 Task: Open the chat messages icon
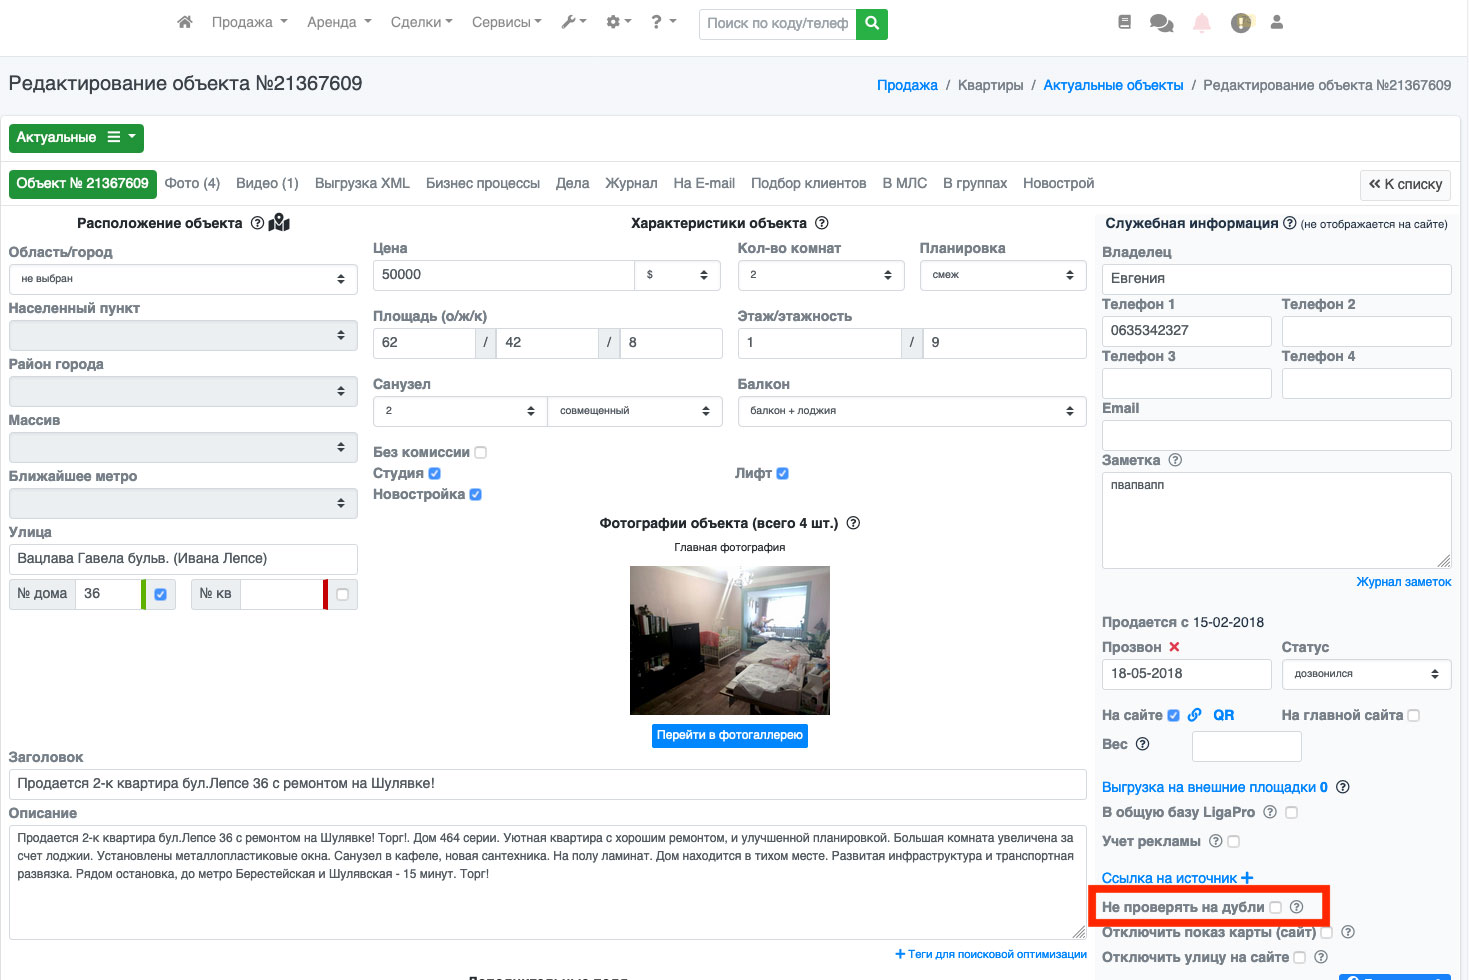(x=1161, y=23)
